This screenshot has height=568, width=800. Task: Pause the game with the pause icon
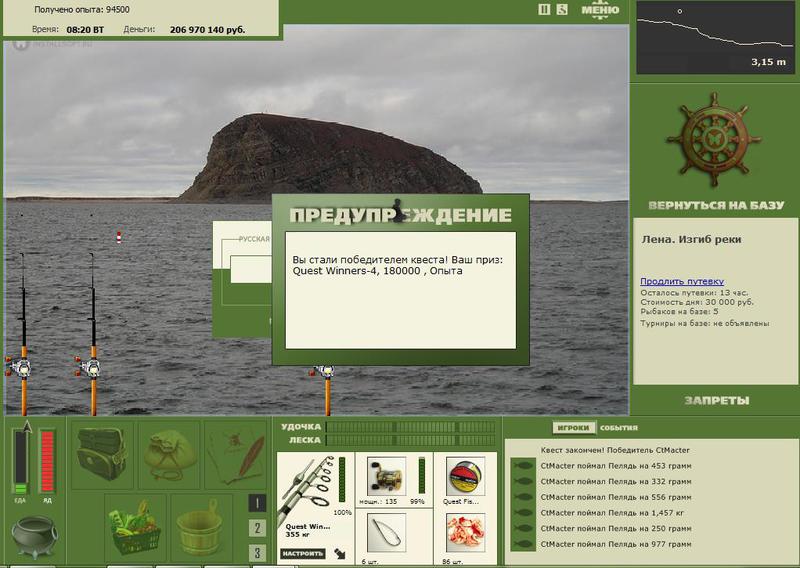coord(544,9)
